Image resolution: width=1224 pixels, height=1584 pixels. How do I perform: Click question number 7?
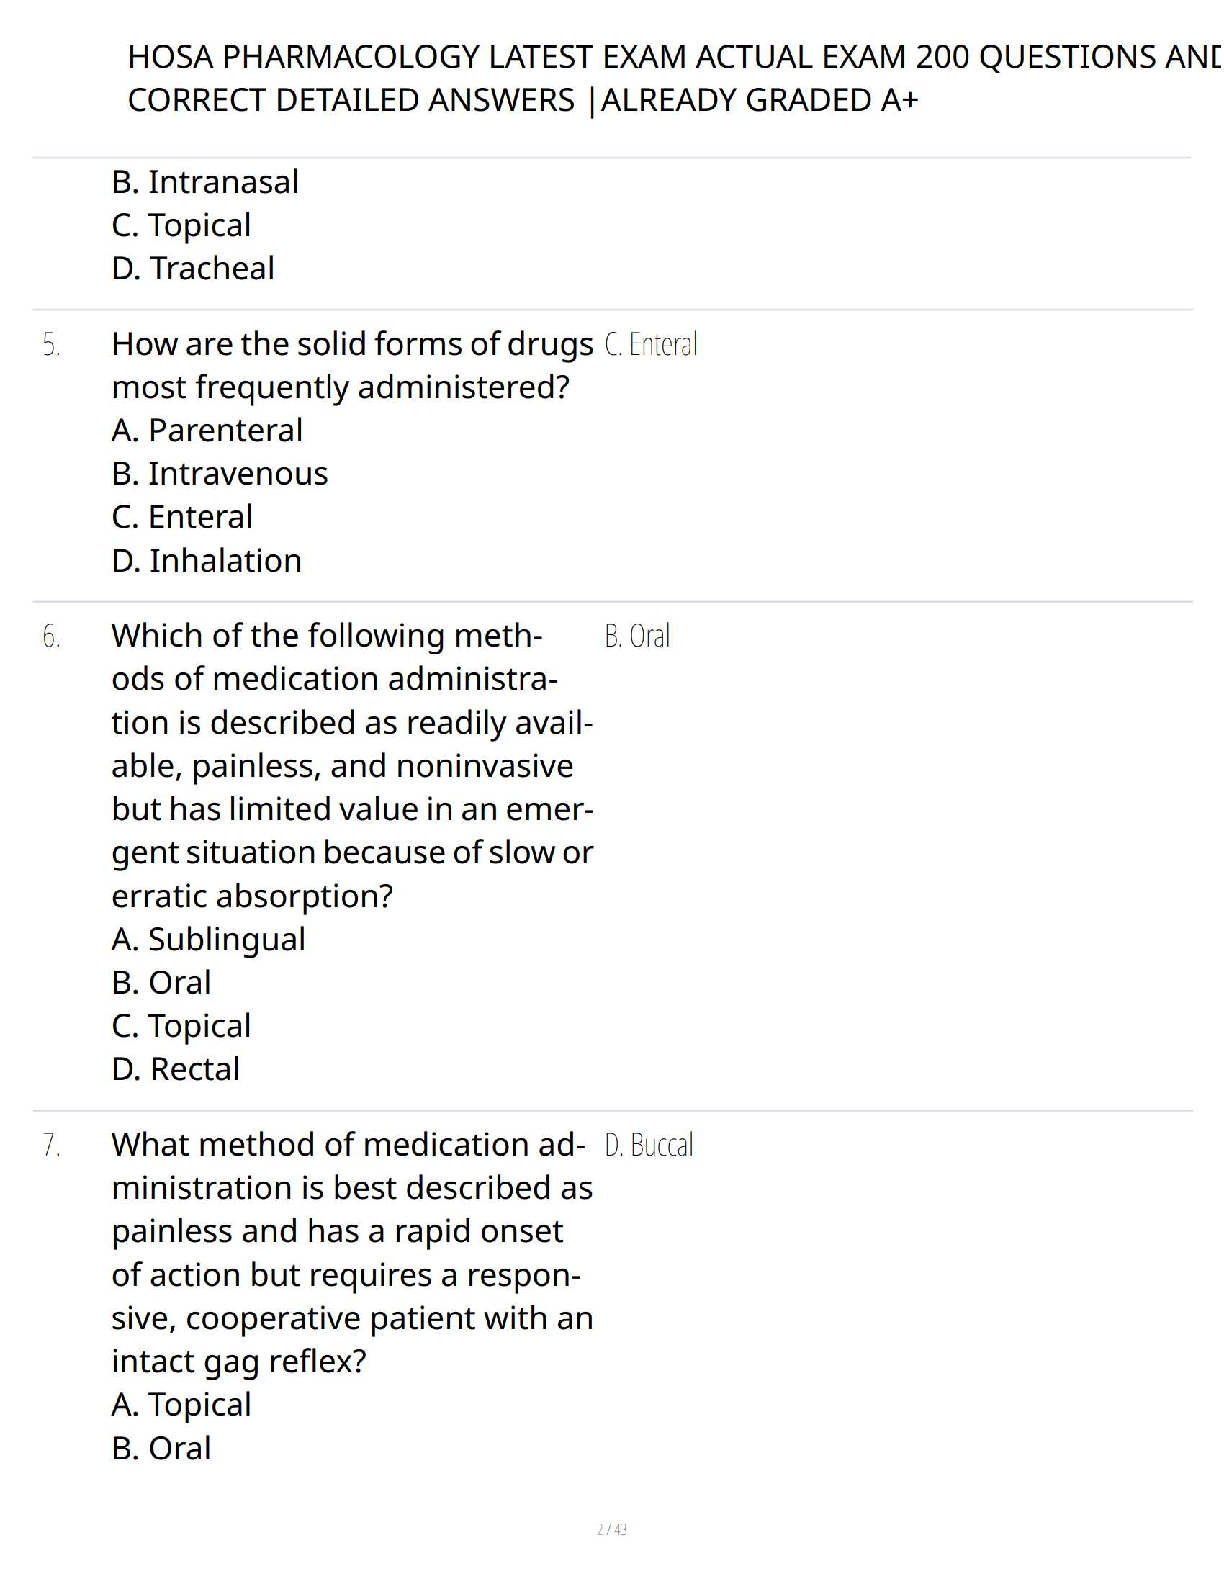pyautogui.click(x=51, y=1145)
